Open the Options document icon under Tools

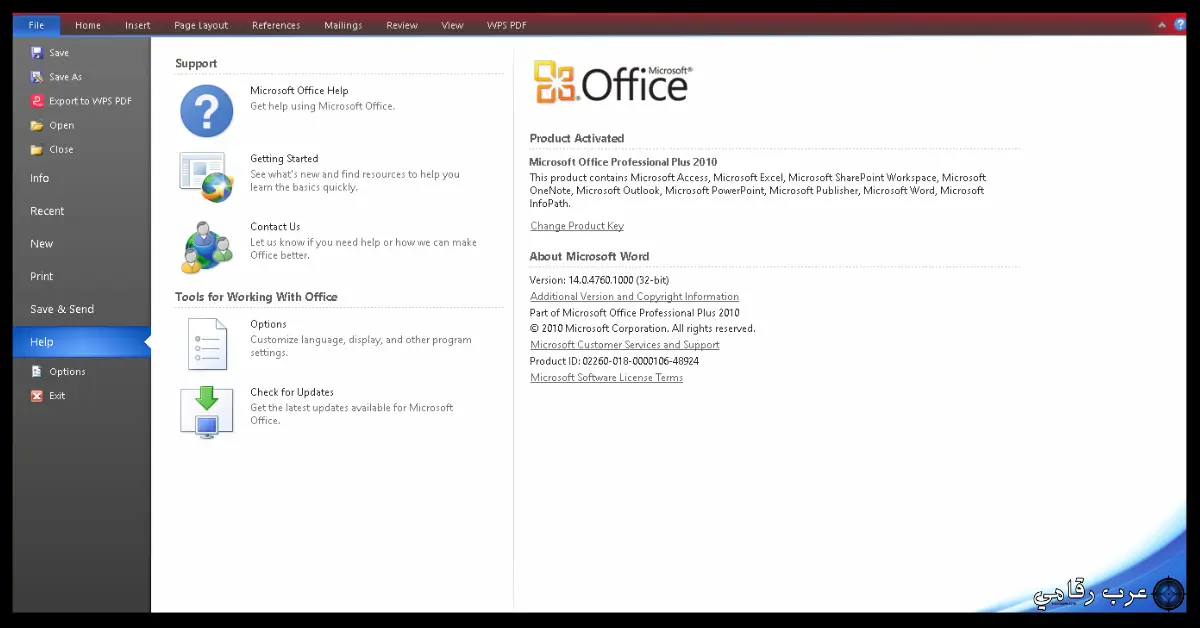[206, 344]
